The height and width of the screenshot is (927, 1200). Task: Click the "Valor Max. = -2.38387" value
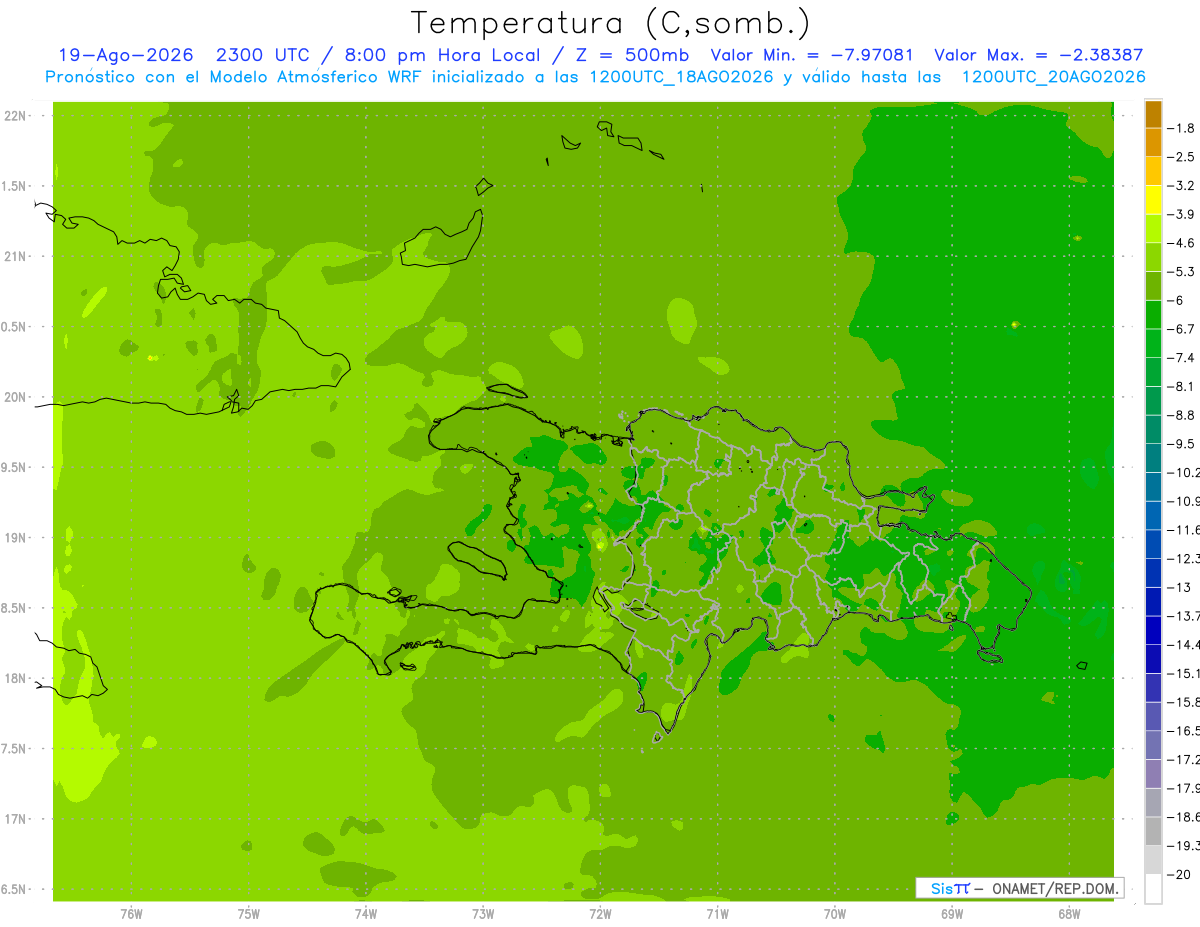(x=1039, y=55)
